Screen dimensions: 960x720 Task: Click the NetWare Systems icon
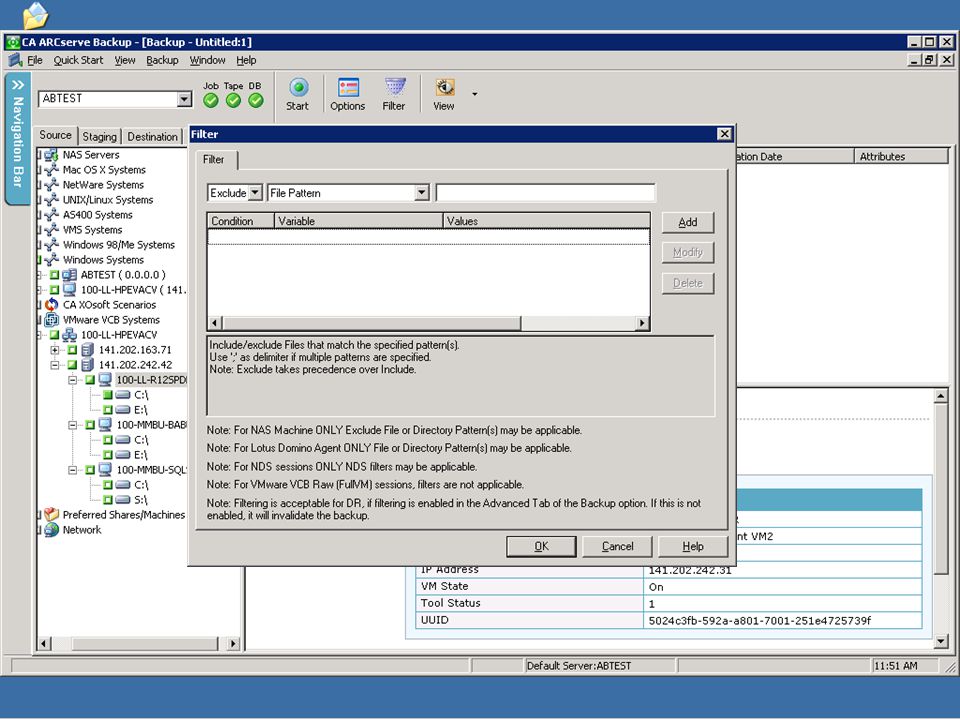pyautogui.click(x=51, y=185)
